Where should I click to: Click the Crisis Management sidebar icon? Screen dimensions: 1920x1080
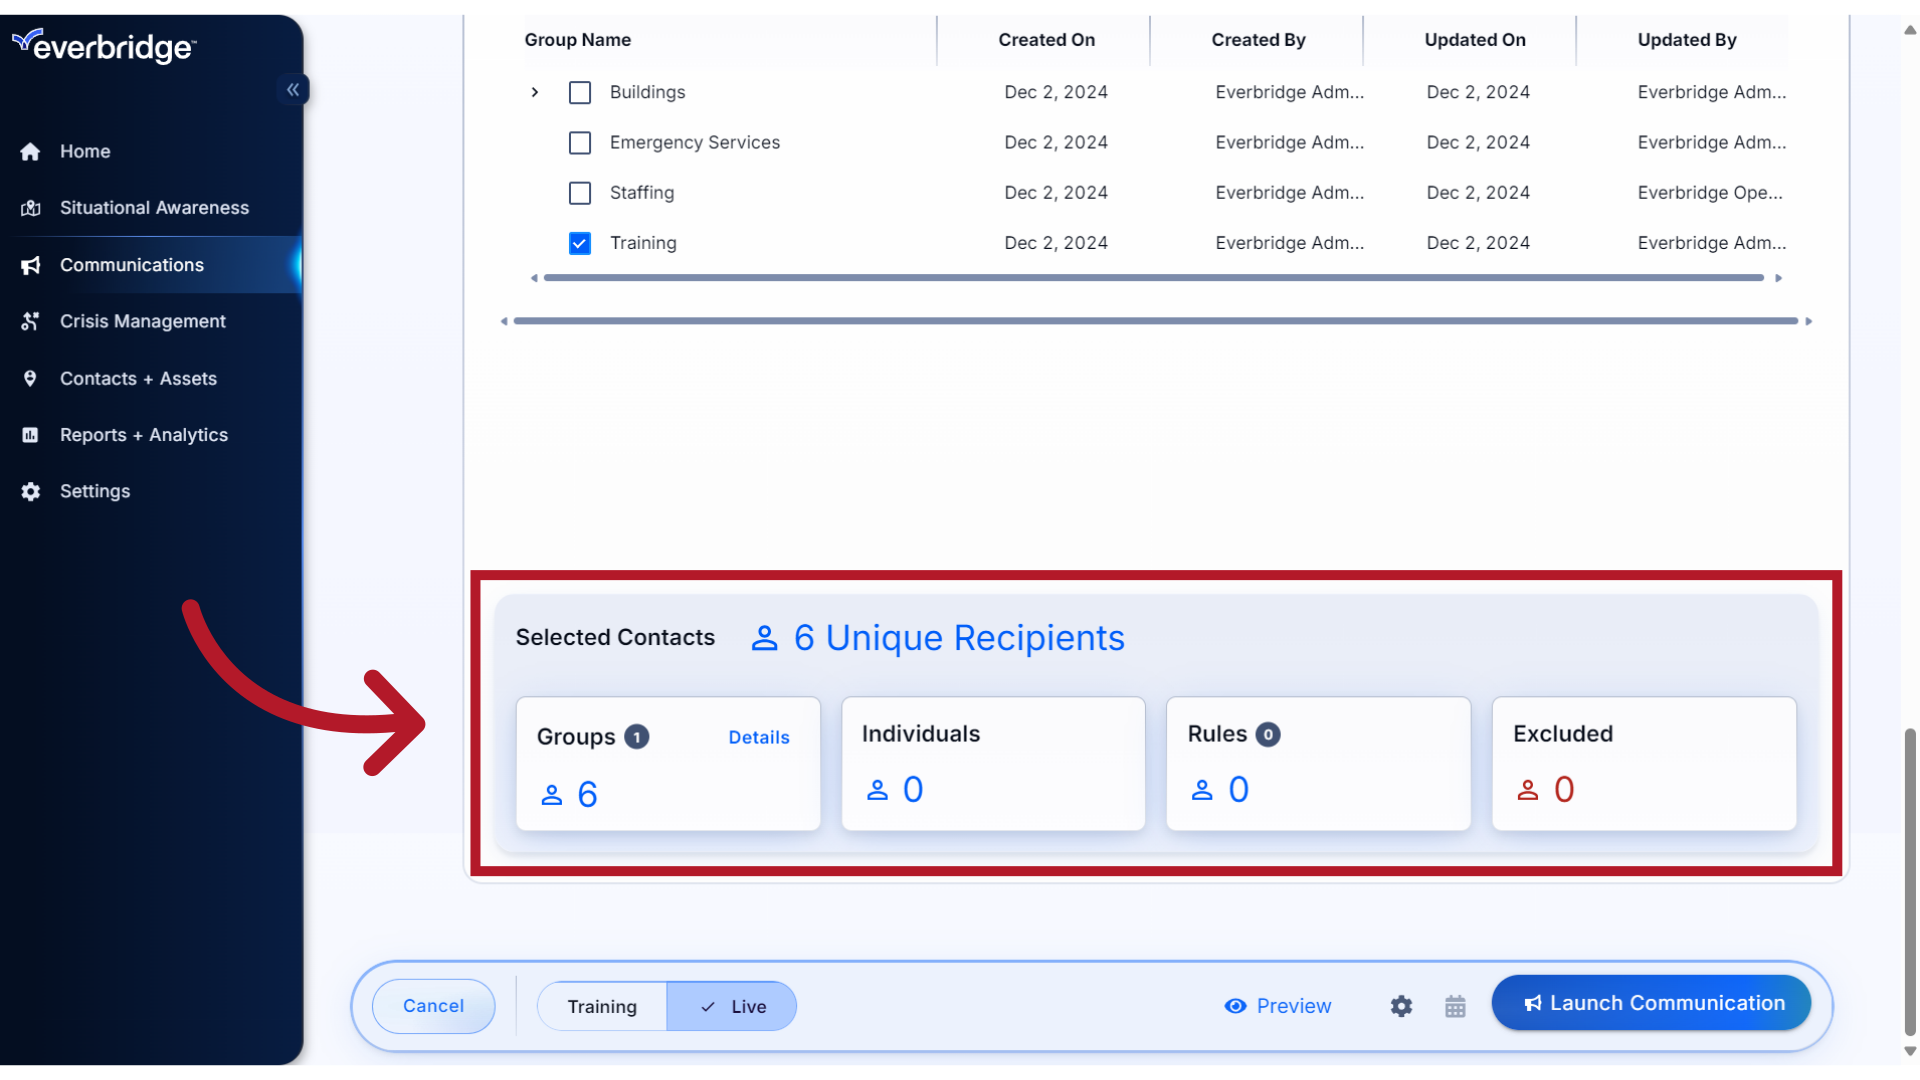(30, 321)
